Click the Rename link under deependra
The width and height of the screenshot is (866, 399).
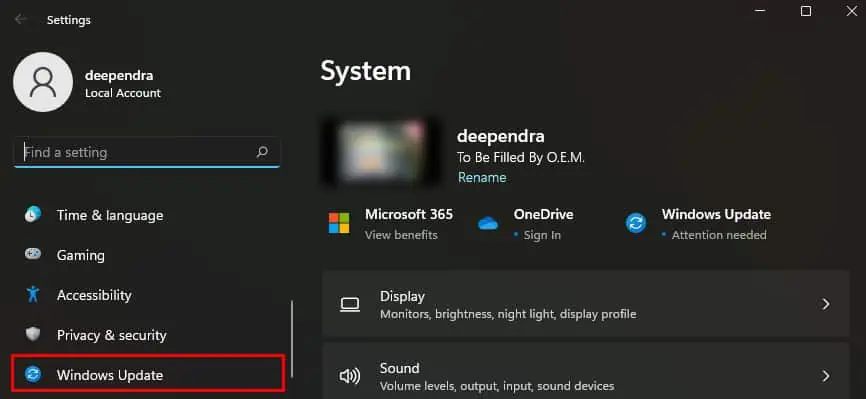click(482, 177)
